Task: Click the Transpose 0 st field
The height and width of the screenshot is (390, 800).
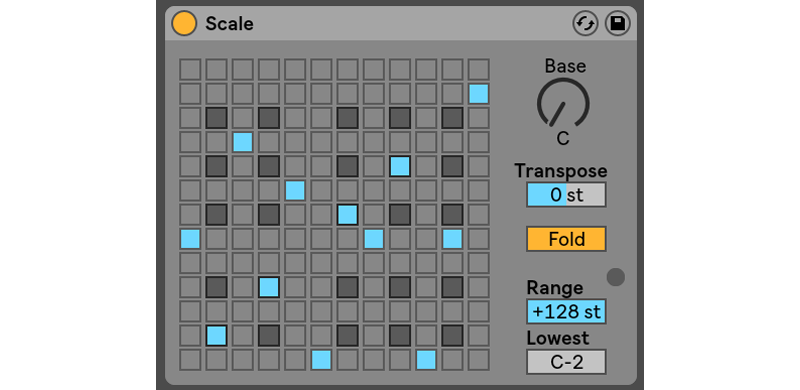Action: pos(566,194)
